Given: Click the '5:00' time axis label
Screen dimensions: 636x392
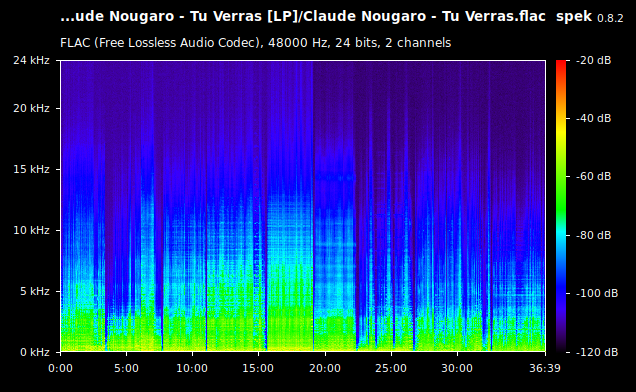Looking at the screenshot, I should pos(127,368).
